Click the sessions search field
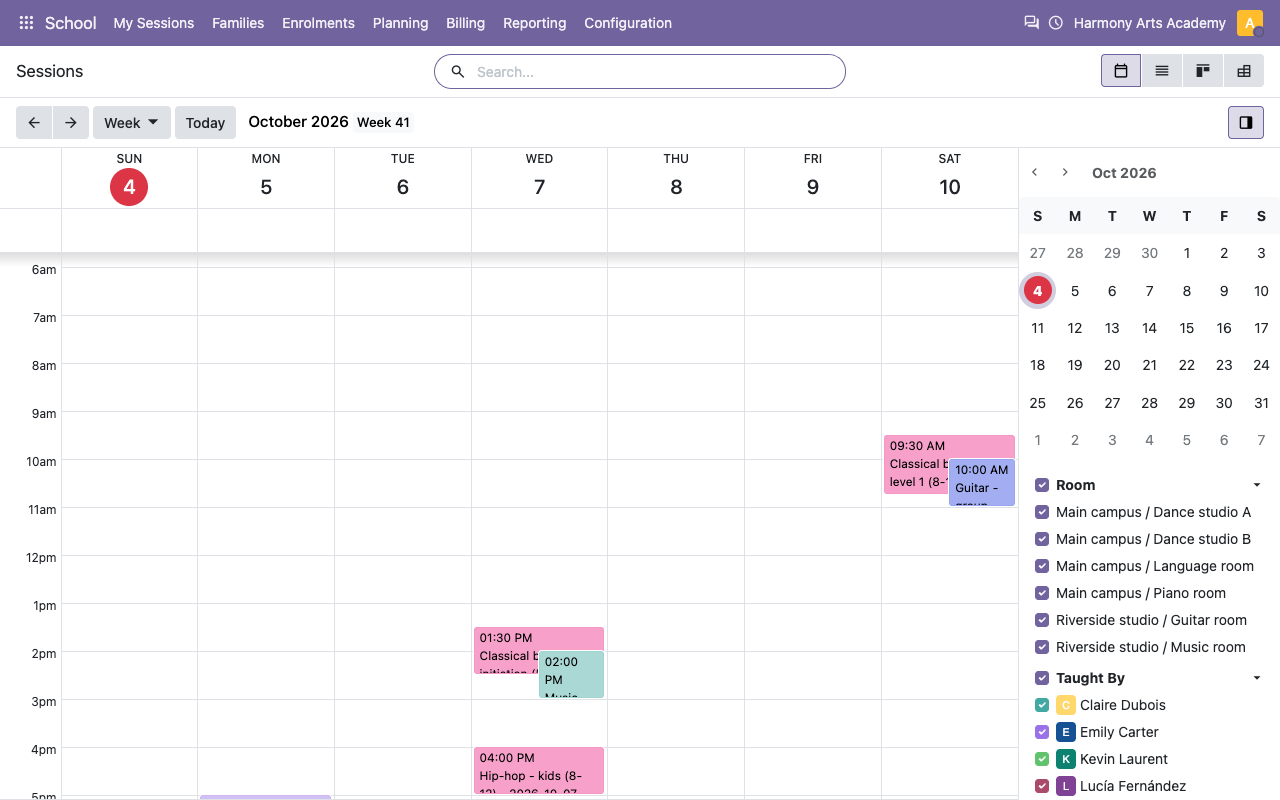The width and height of the screenshot is (1280, 800). click(x=640, y=72)
